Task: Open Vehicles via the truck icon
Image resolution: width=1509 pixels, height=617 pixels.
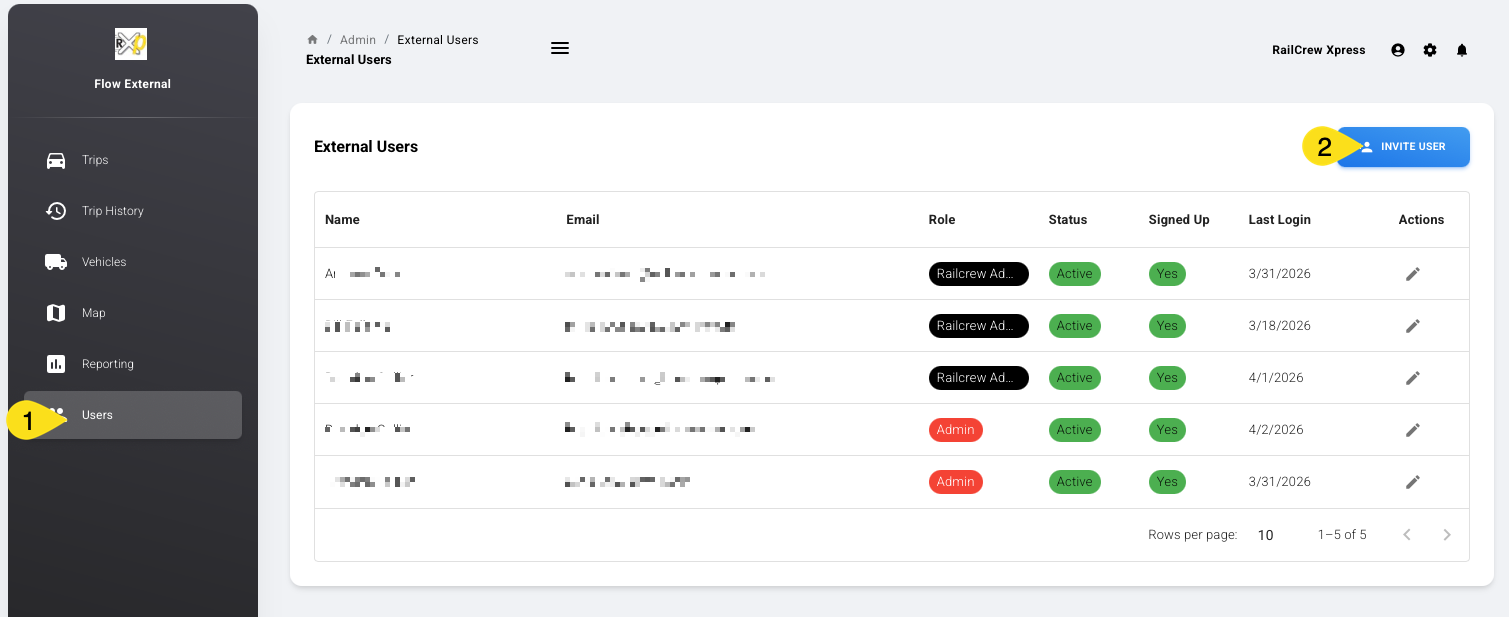Action: coord(57,262)
